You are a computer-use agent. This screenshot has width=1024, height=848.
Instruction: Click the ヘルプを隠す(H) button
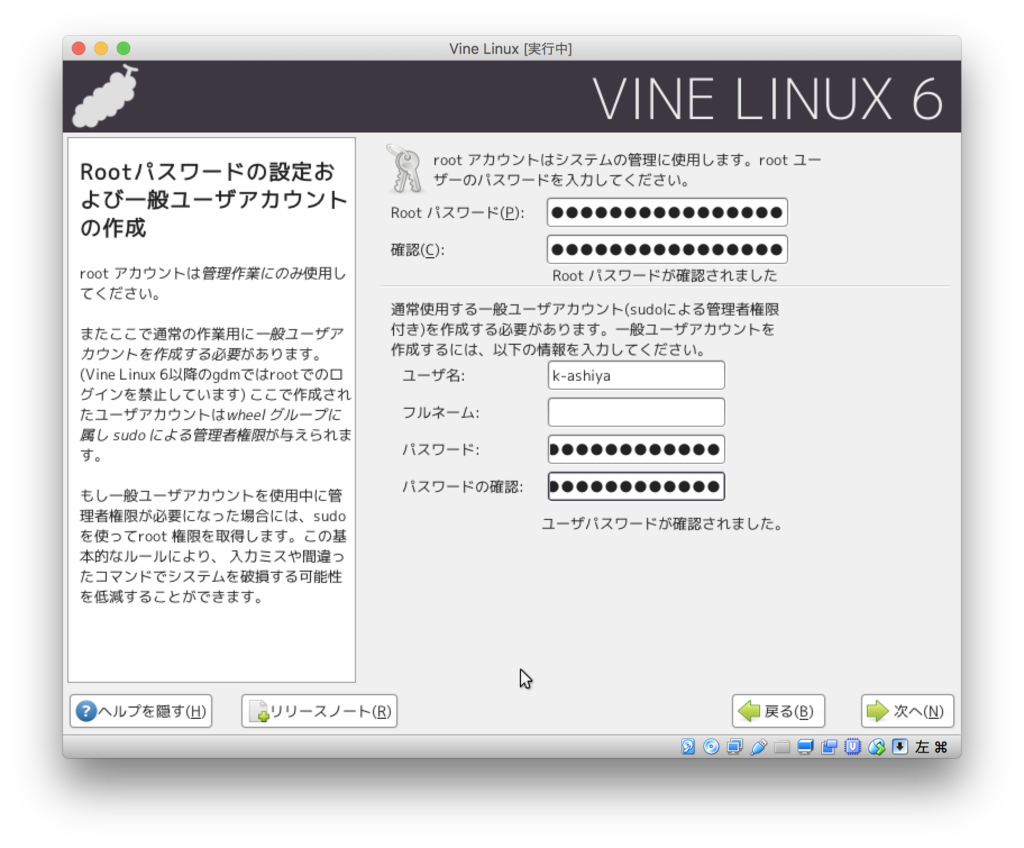(x=141, y=711)
